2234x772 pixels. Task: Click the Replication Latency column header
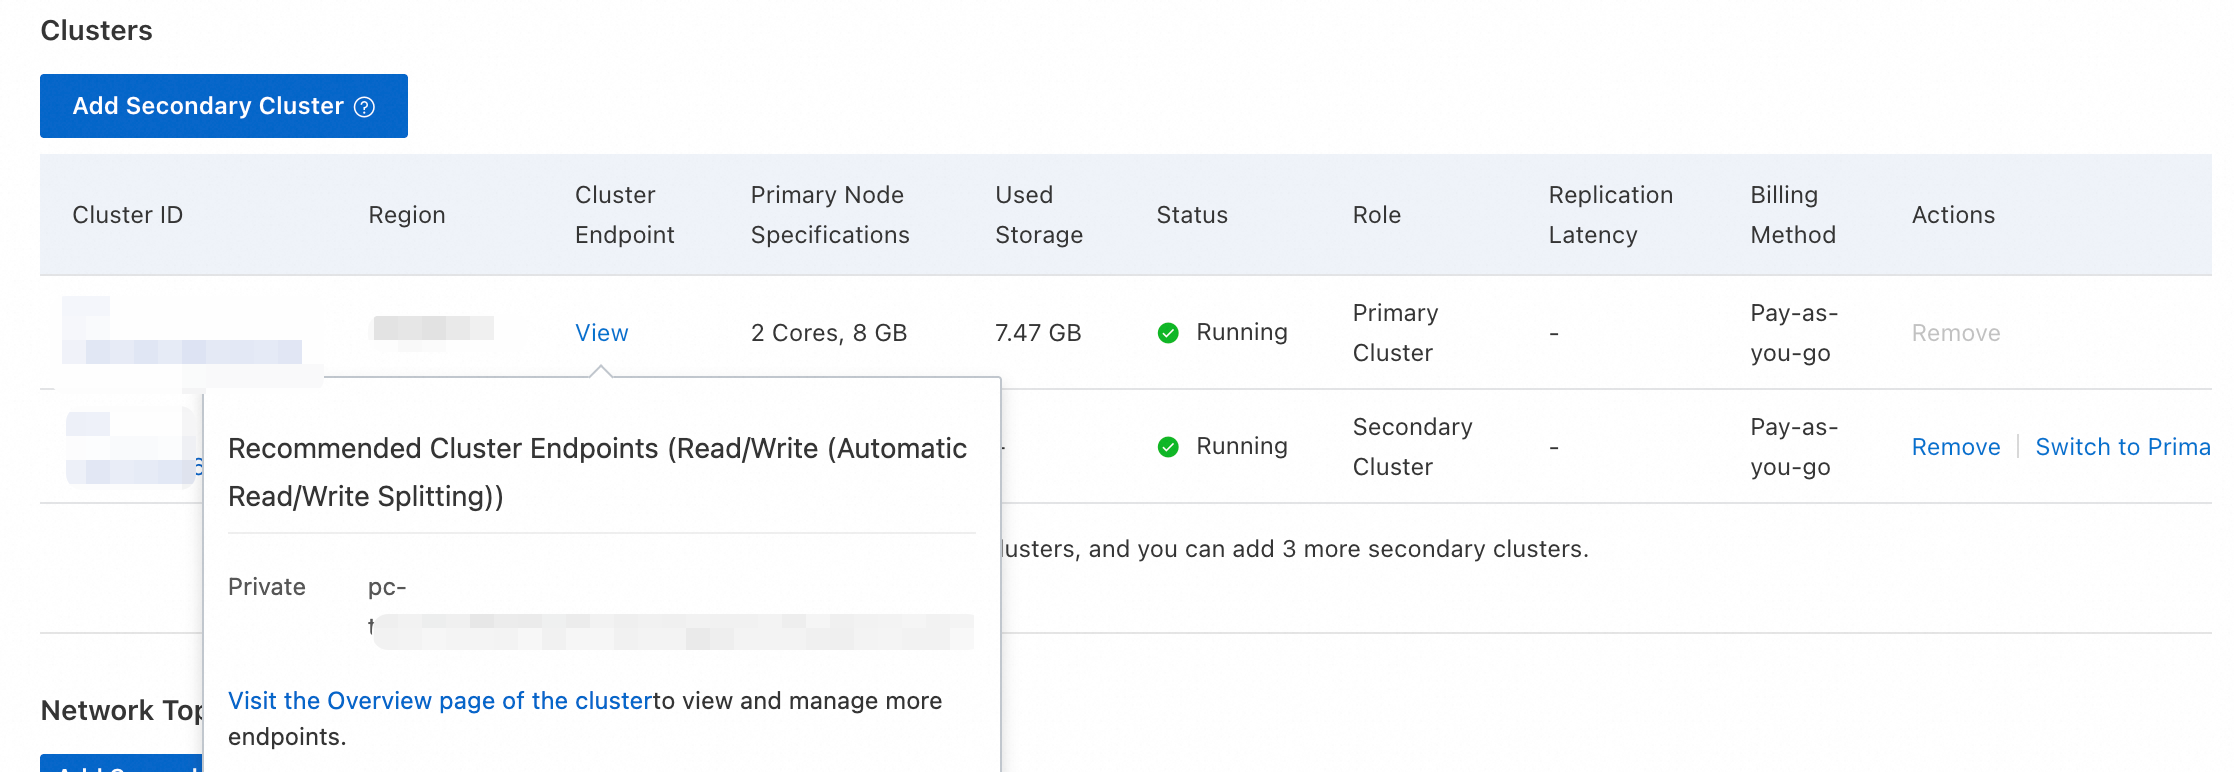tap(1610, 215)
